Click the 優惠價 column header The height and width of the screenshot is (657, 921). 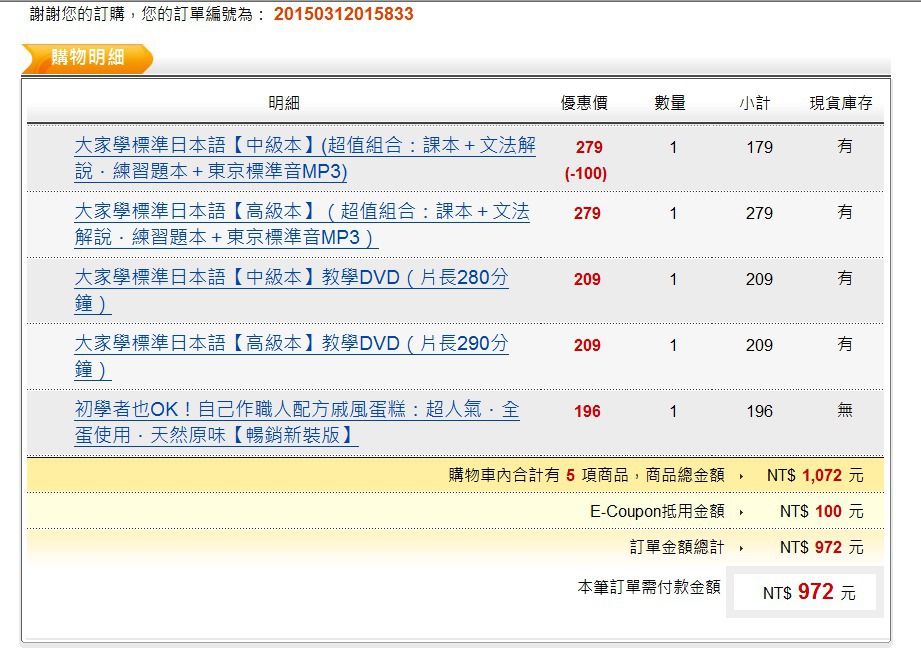pyautogui.click(x=584, y=103)
